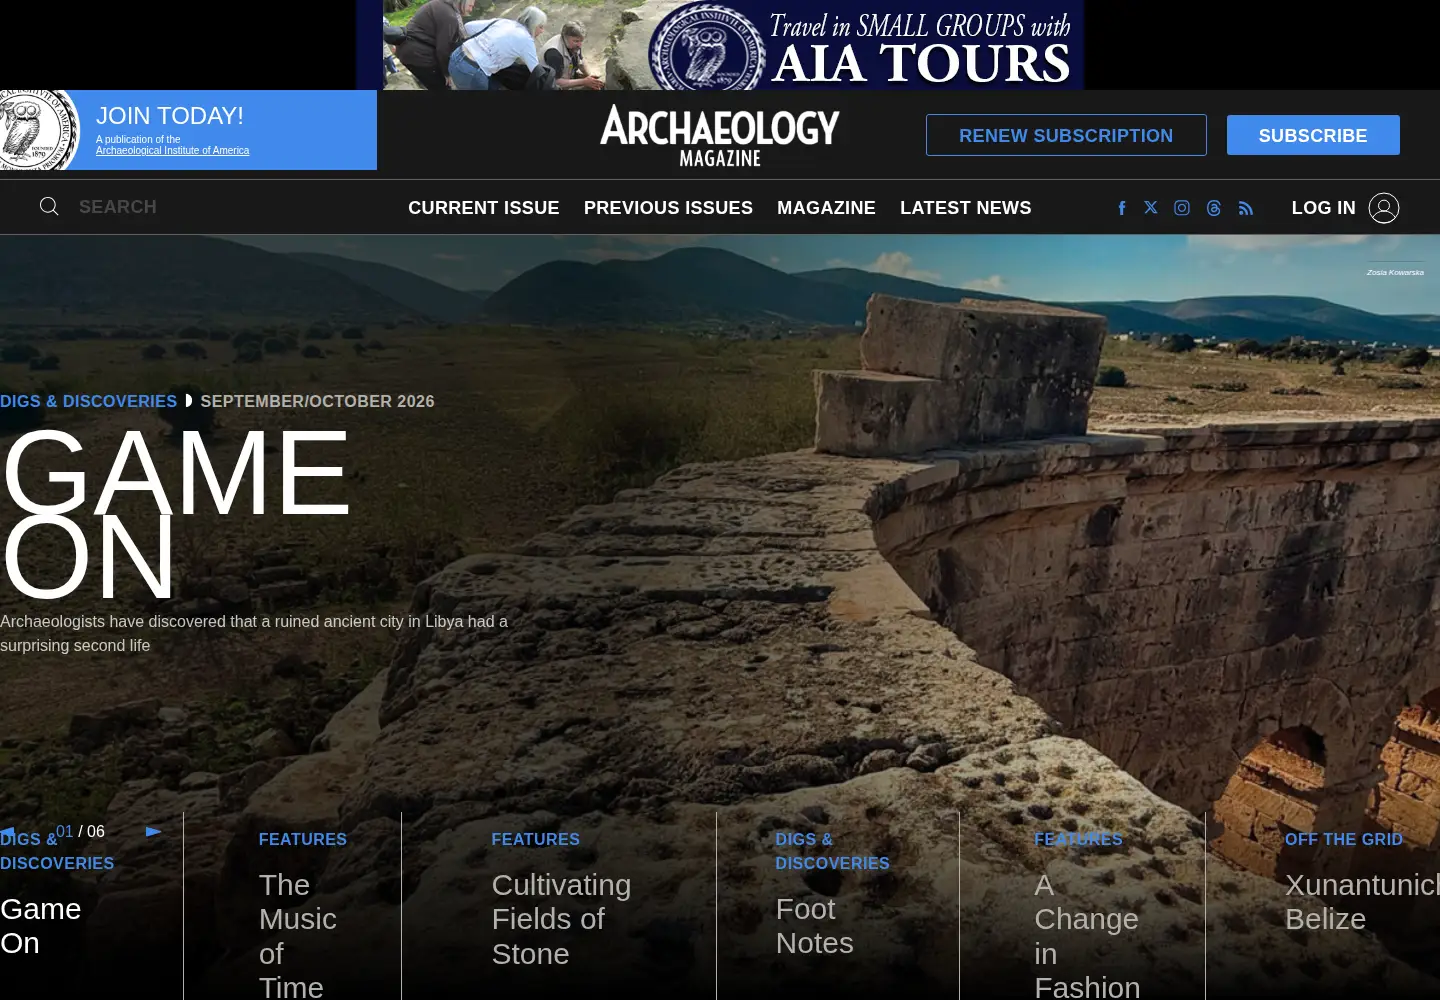Click JOIN TODAY! banner text

tap(170, 116)
